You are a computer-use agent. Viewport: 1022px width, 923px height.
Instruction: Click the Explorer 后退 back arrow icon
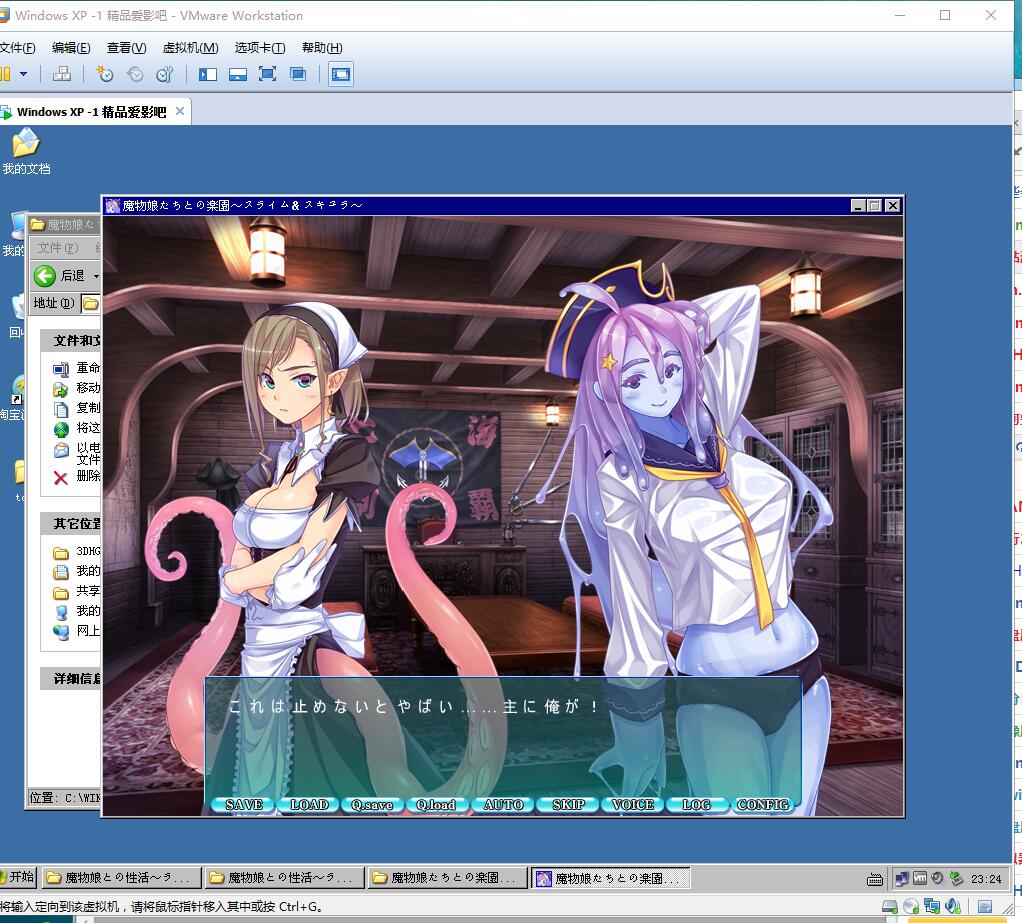(45, 276)
